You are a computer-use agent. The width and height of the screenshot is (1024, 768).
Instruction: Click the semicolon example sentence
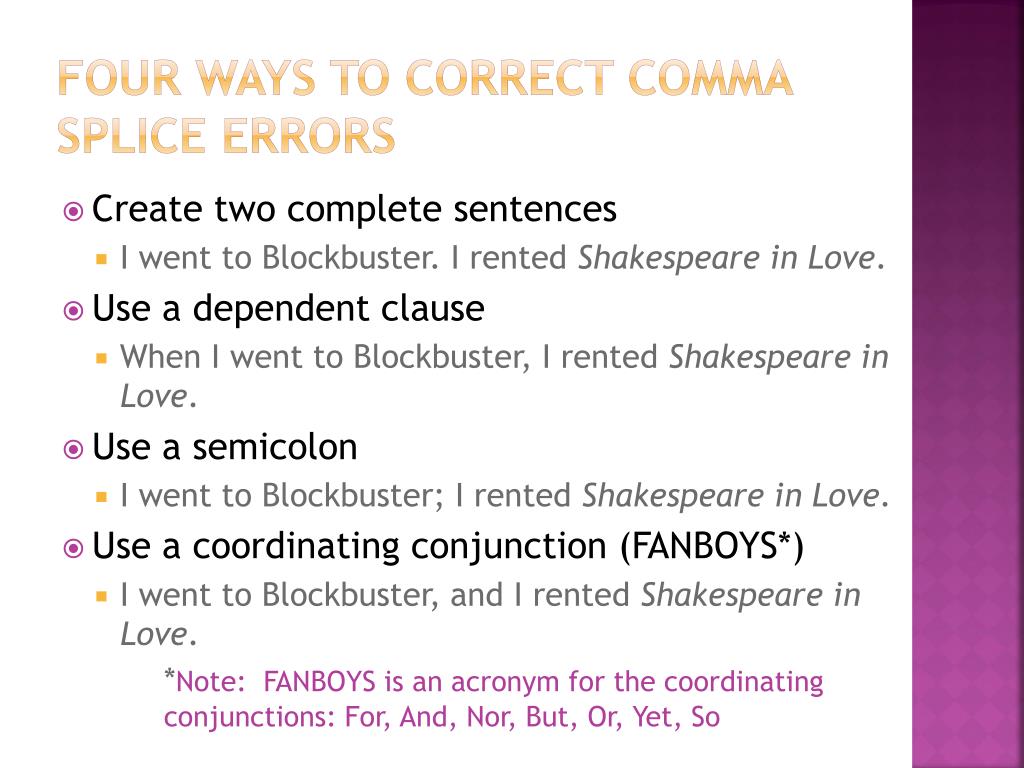(504, 496)
